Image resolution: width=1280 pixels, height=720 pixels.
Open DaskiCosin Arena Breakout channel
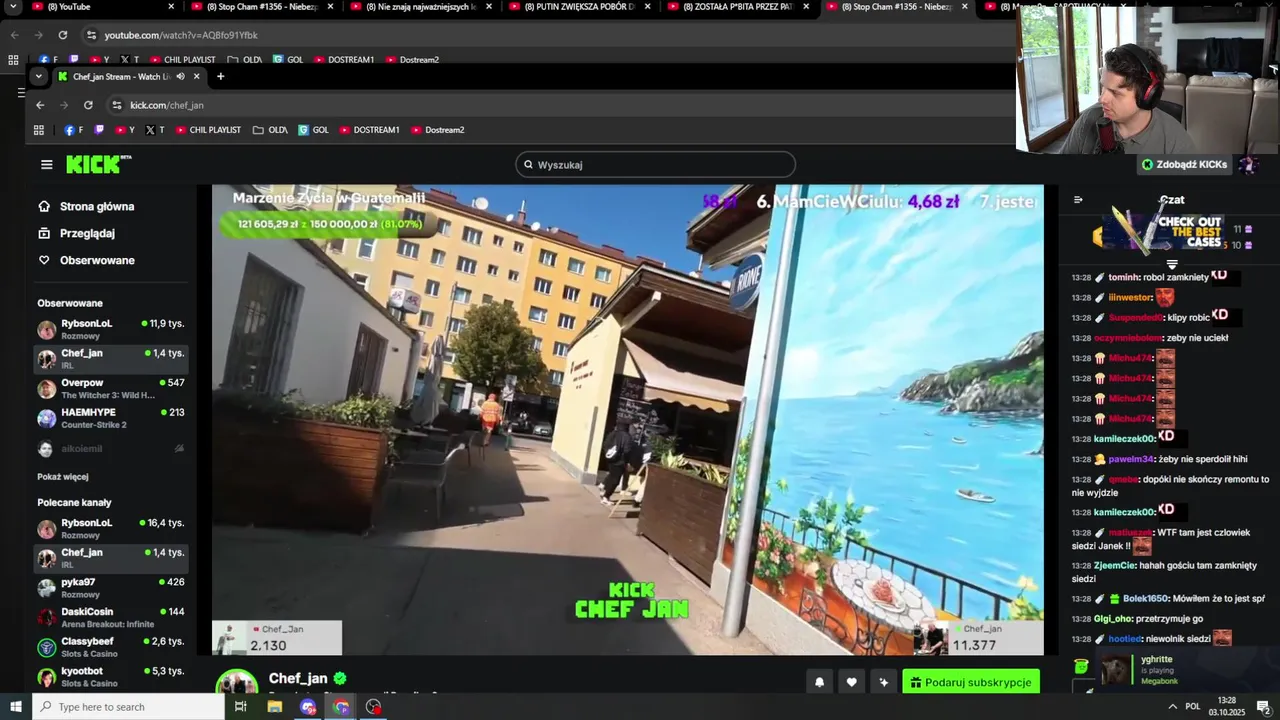coord(111,617)
